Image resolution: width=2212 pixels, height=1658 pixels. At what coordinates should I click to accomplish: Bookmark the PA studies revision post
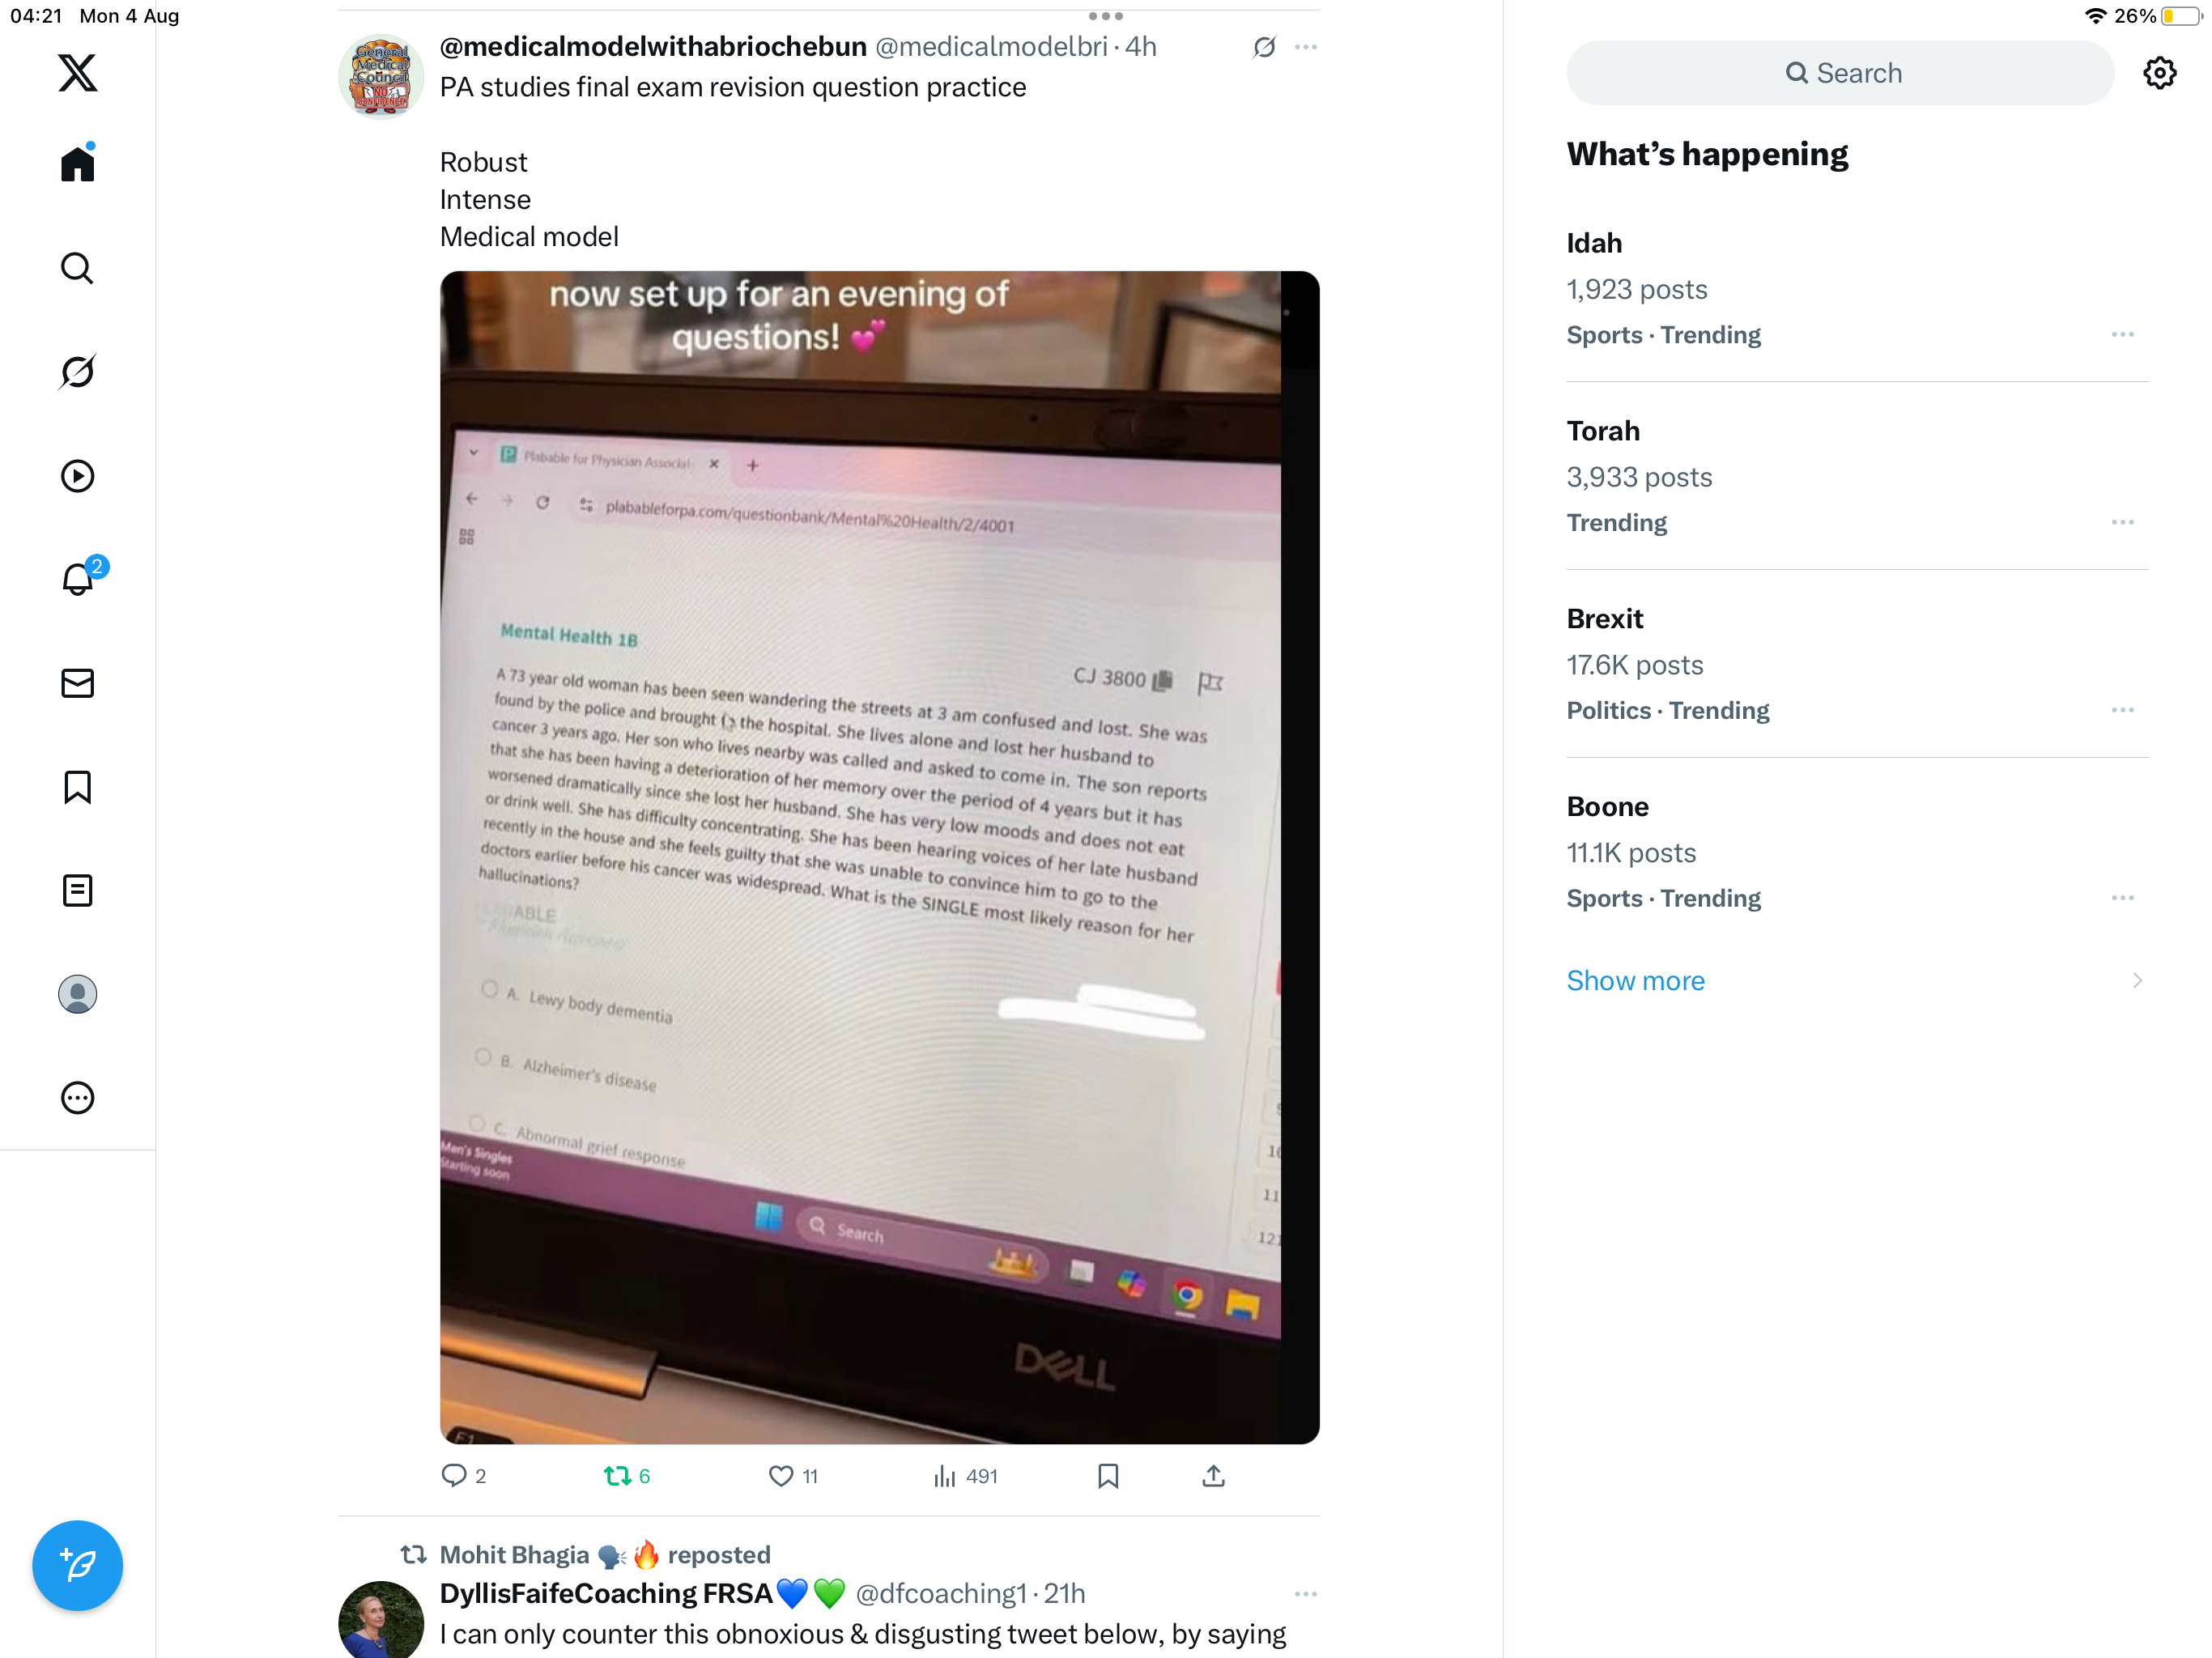coord(1107,1476)
